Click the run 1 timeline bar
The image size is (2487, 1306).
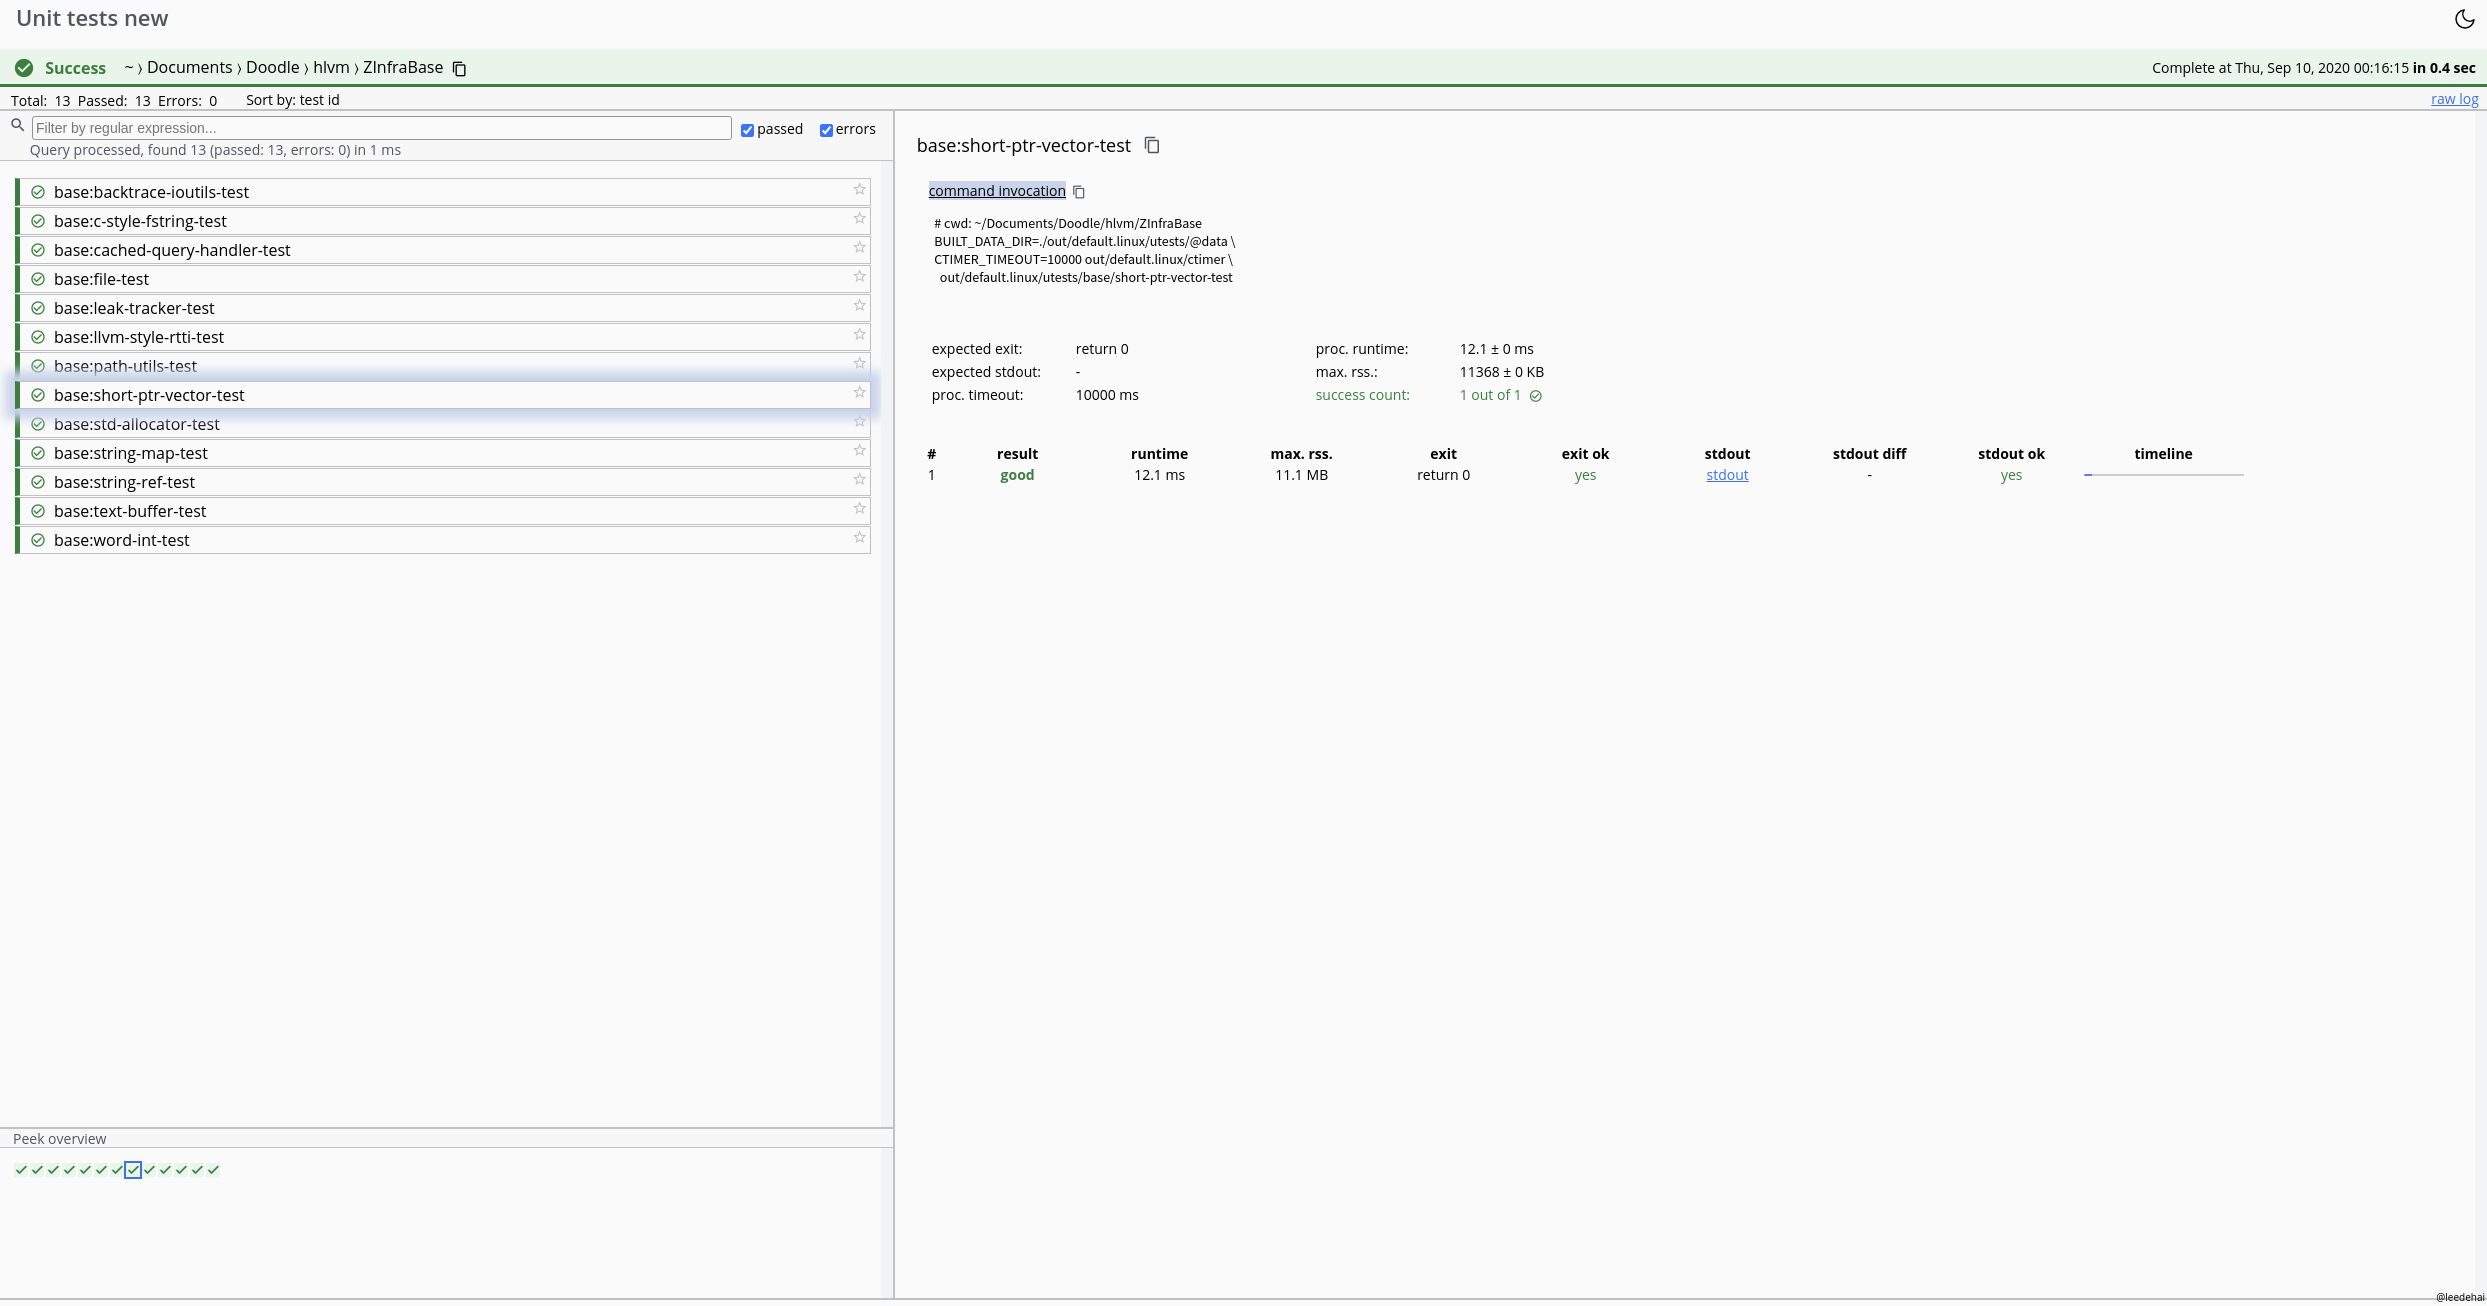[2163, 475]
